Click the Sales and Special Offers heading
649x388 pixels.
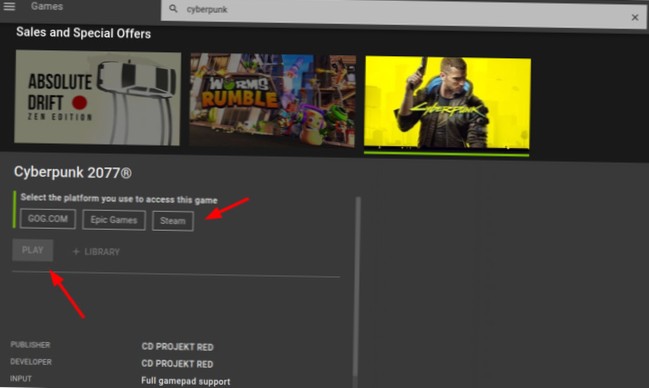pos(84,33)
